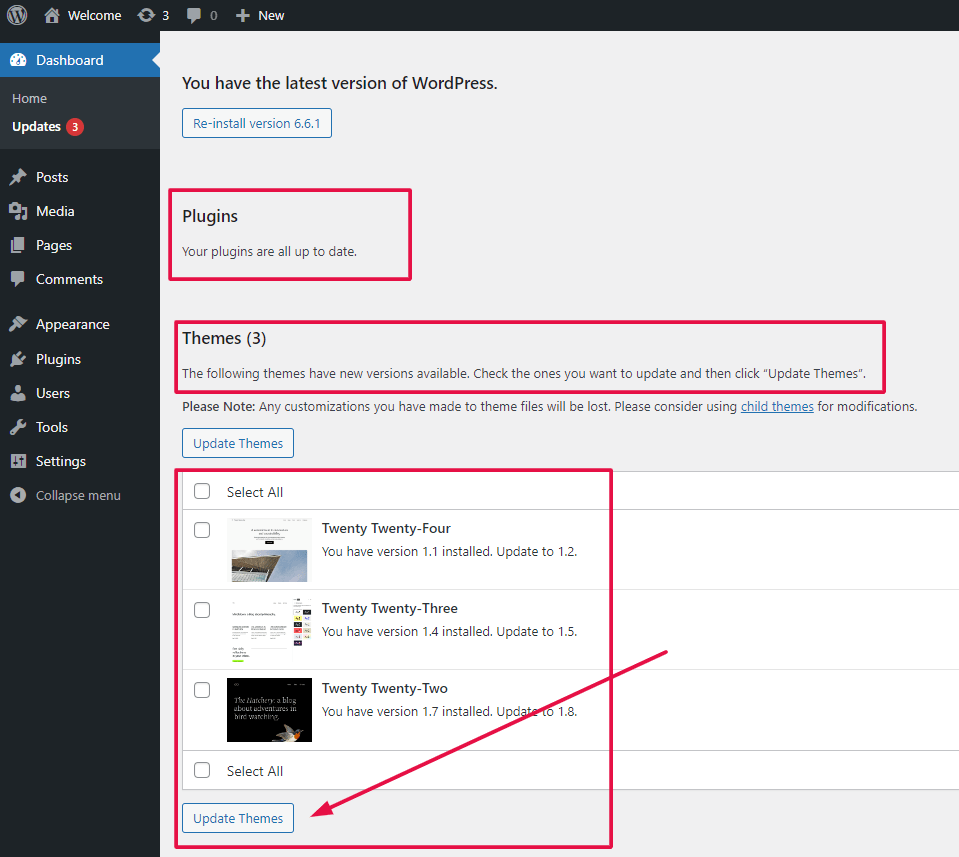Viewport: 959px width, 857px height.
Task: Click the lower Update Themes button
Action: (x=238, y=818)
